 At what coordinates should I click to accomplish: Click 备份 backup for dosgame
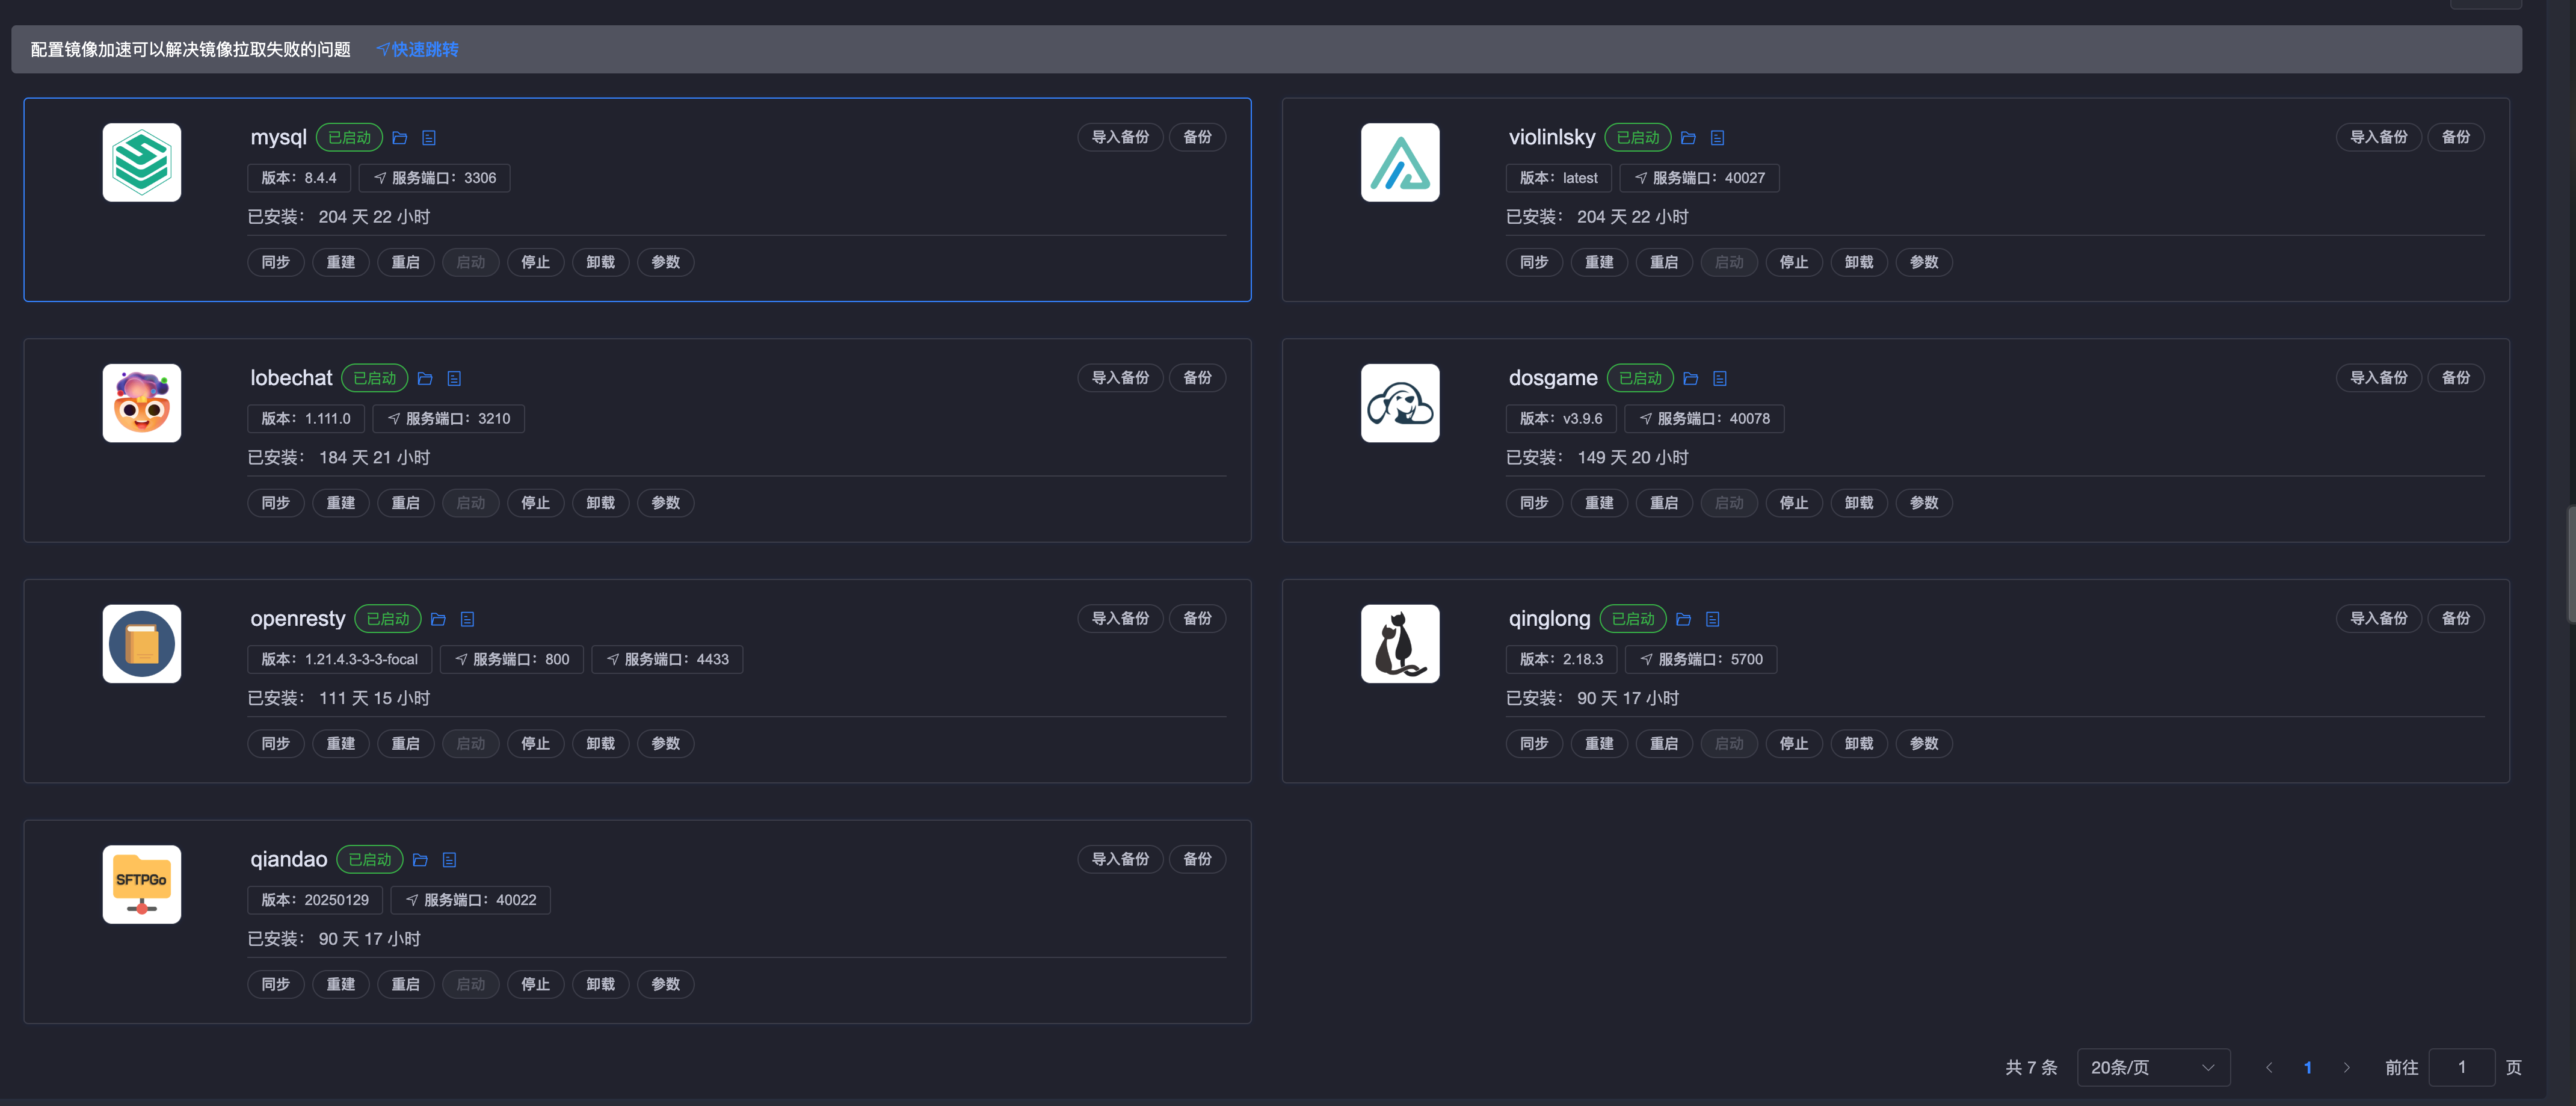coord(2455,378)
